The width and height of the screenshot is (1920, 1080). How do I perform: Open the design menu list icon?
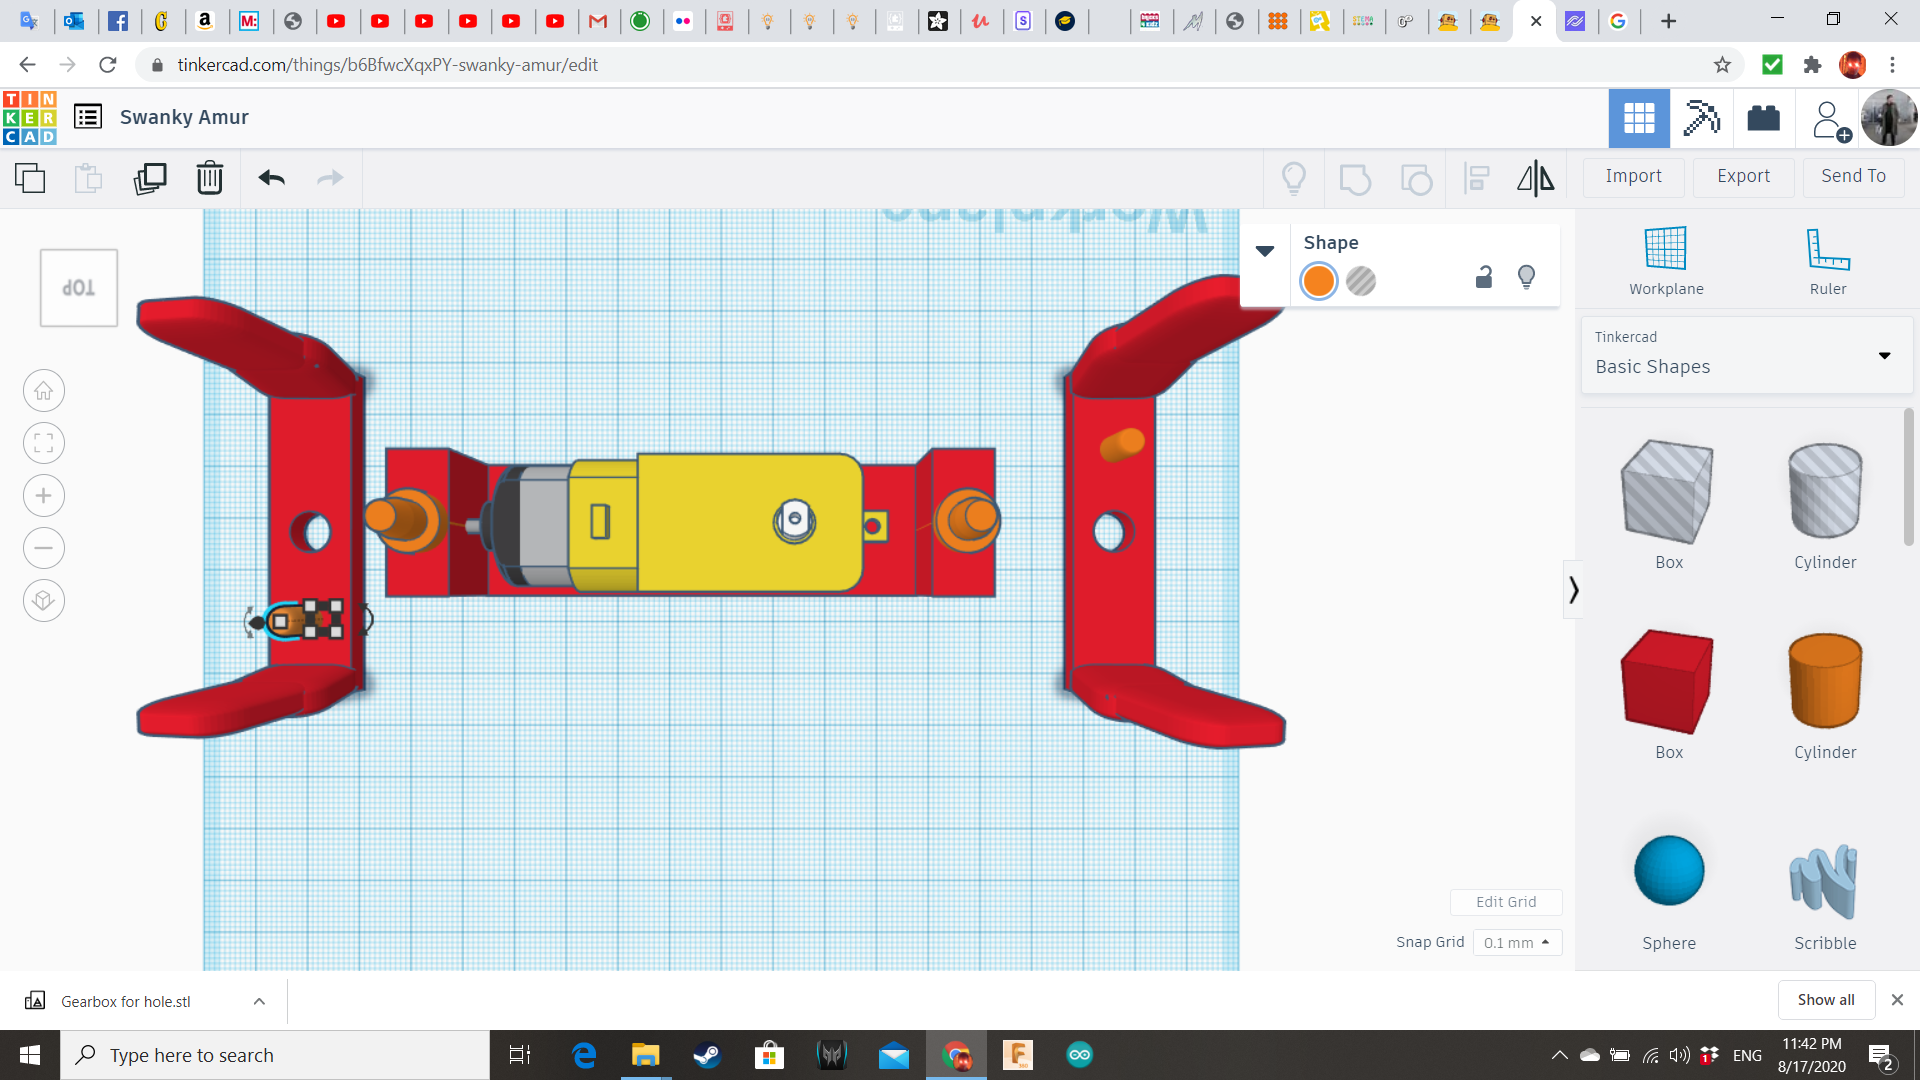(88, 116)
